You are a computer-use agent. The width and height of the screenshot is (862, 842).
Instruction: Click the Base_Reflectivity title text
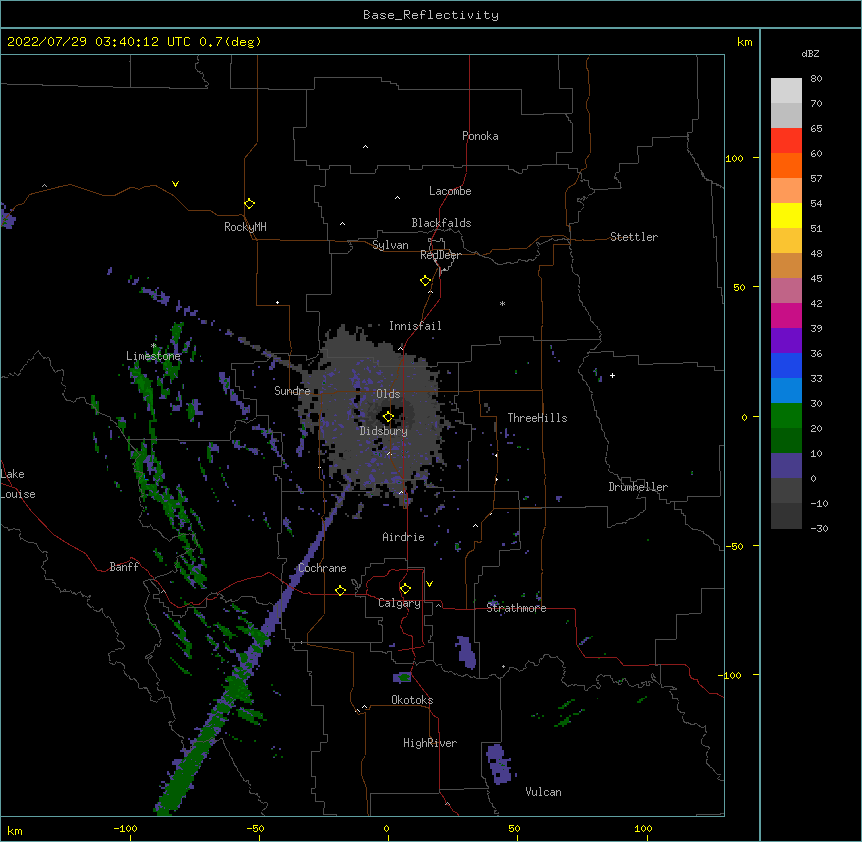431,15
